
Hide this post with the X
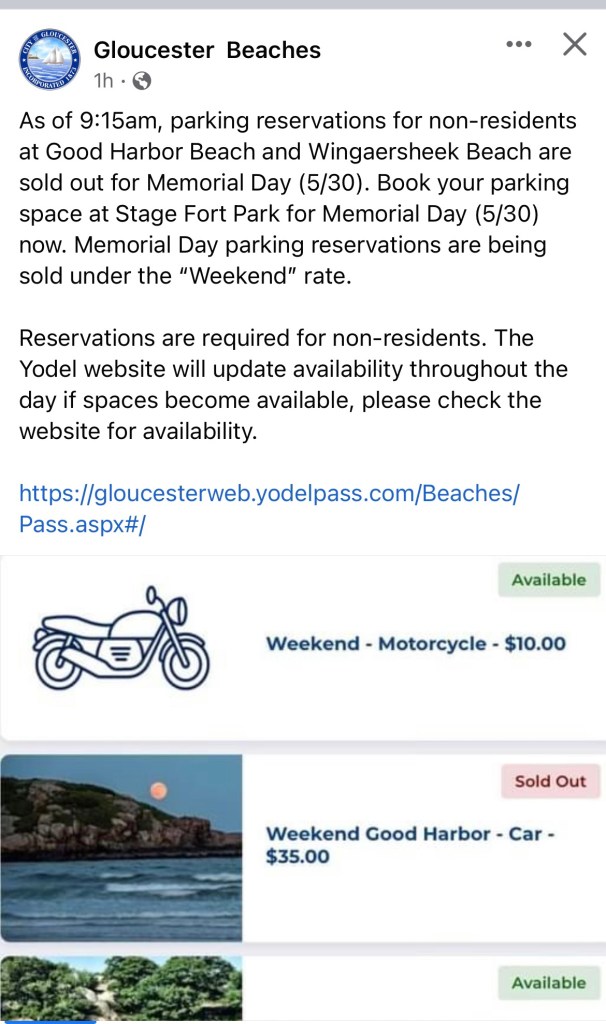(575, 44)
